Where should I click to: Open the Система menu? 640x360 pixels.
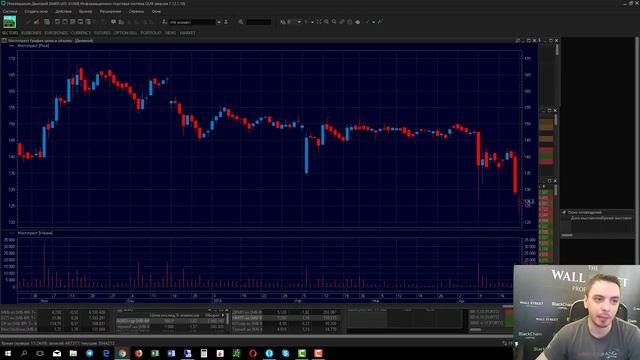[x=10, y=11]
